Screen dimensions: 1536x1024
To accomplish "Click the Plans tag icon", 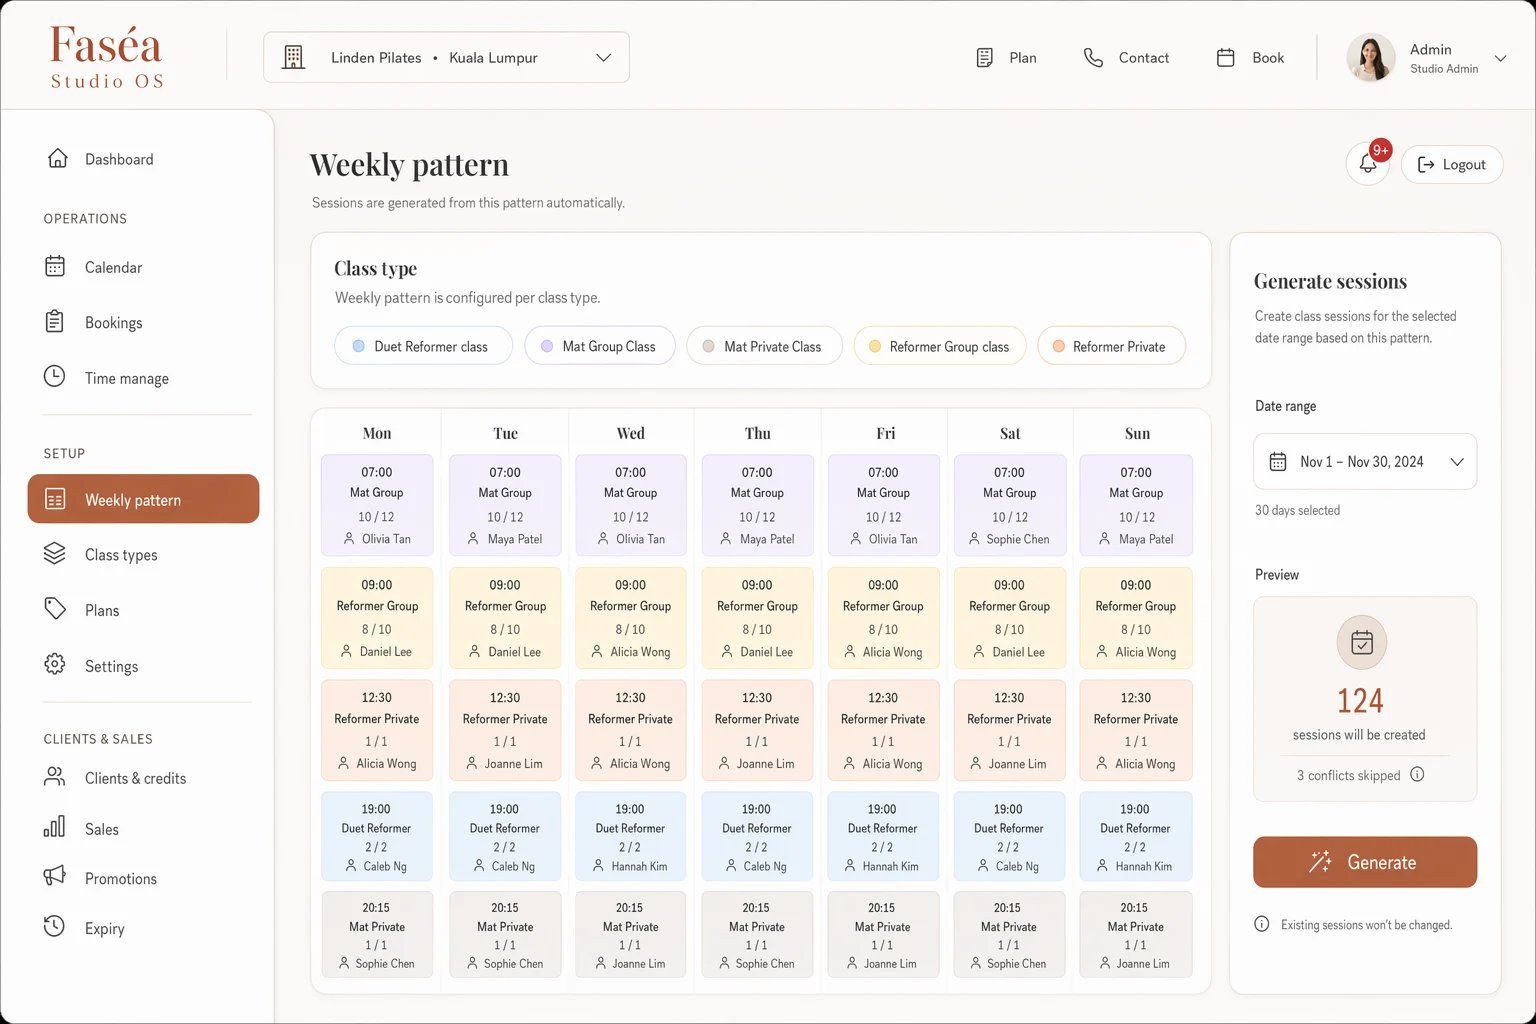I will pos(55,609).
